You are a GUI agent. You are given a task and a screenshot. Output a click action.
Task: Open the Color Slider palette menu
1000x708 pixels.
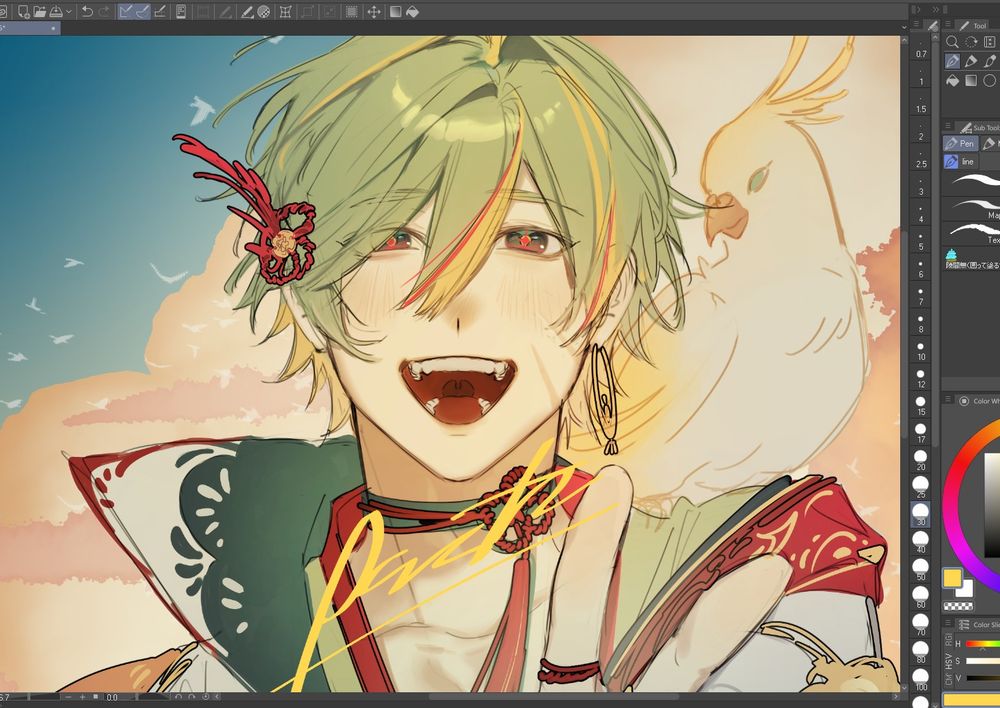(x=948, y=623)
